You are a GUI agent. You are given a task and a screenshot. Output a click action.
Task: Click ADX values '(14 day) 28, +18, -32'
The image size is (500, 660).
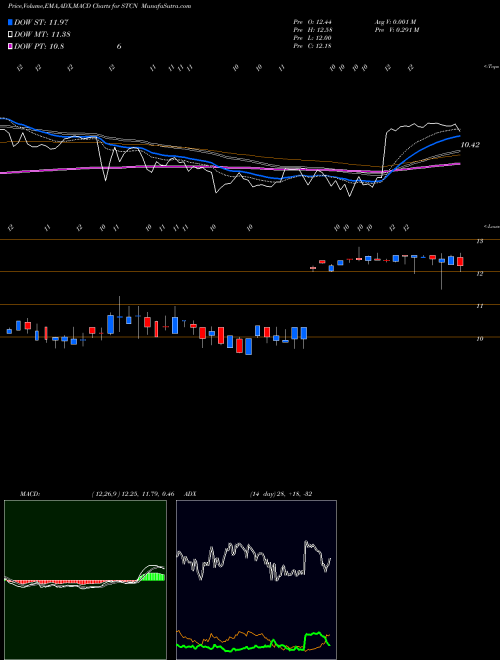281,493
